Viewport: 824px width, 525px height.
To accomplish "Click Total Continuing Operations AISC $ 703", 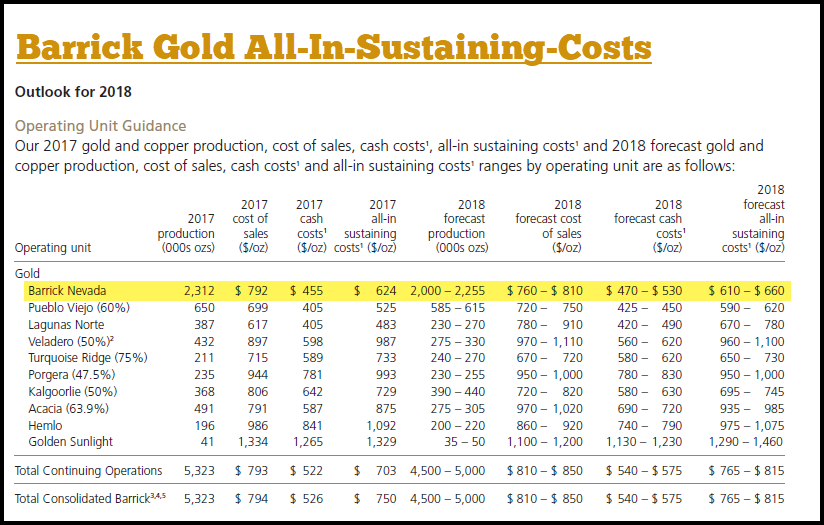I will click(375, 471).
